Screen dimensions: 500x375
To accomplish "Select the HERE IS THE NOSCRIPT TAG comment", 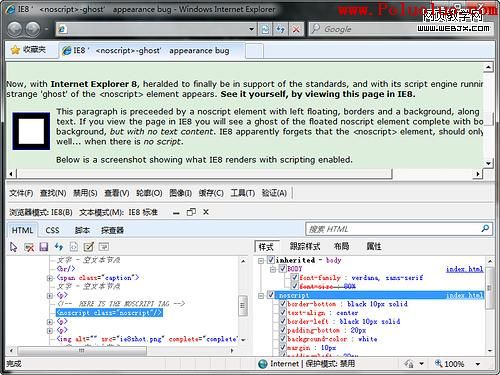I will tap(121, 304).
